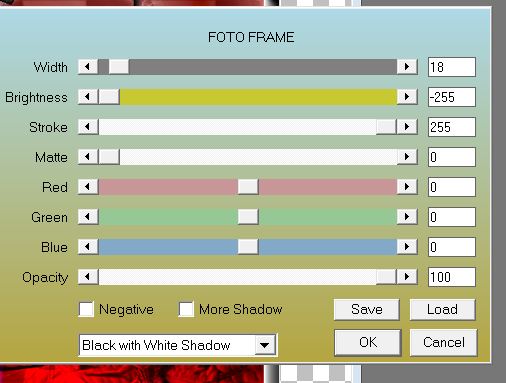
Task: Click the Cancel button
Action: [x=444, y=343]
